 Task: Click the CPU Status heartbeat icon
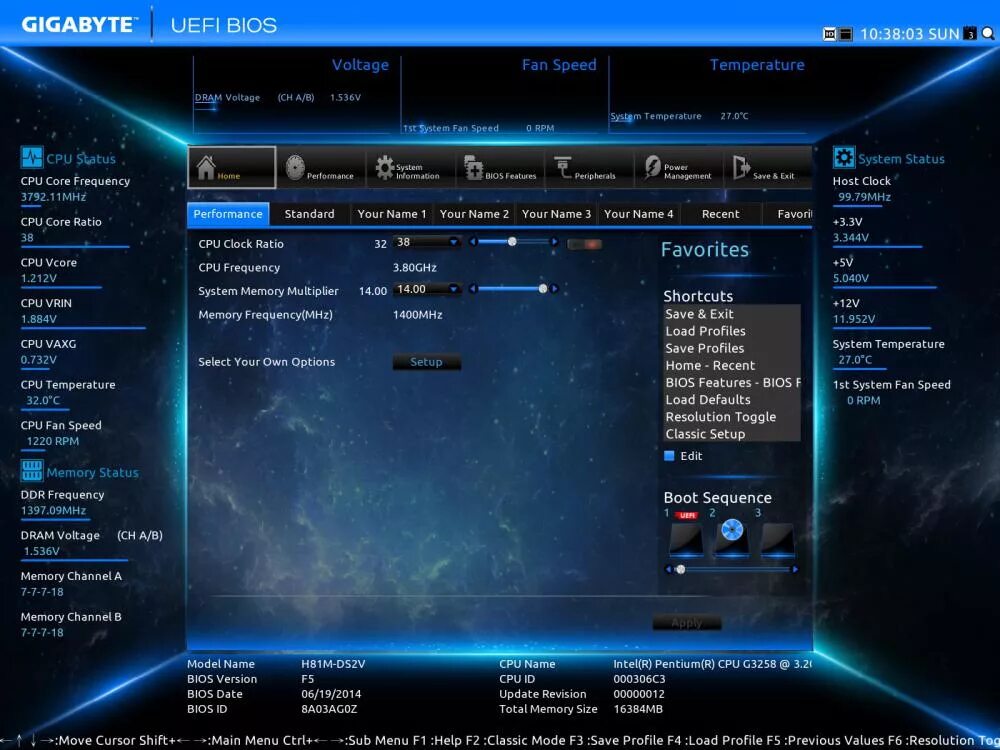pos(31,157)
